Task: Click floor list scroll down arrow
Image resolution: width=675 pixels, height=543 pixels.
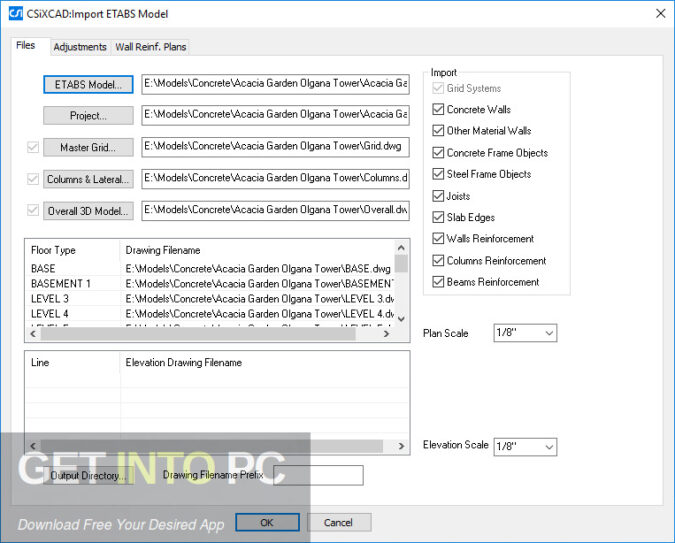Action: pyautogui.click(x=401, y=319)
